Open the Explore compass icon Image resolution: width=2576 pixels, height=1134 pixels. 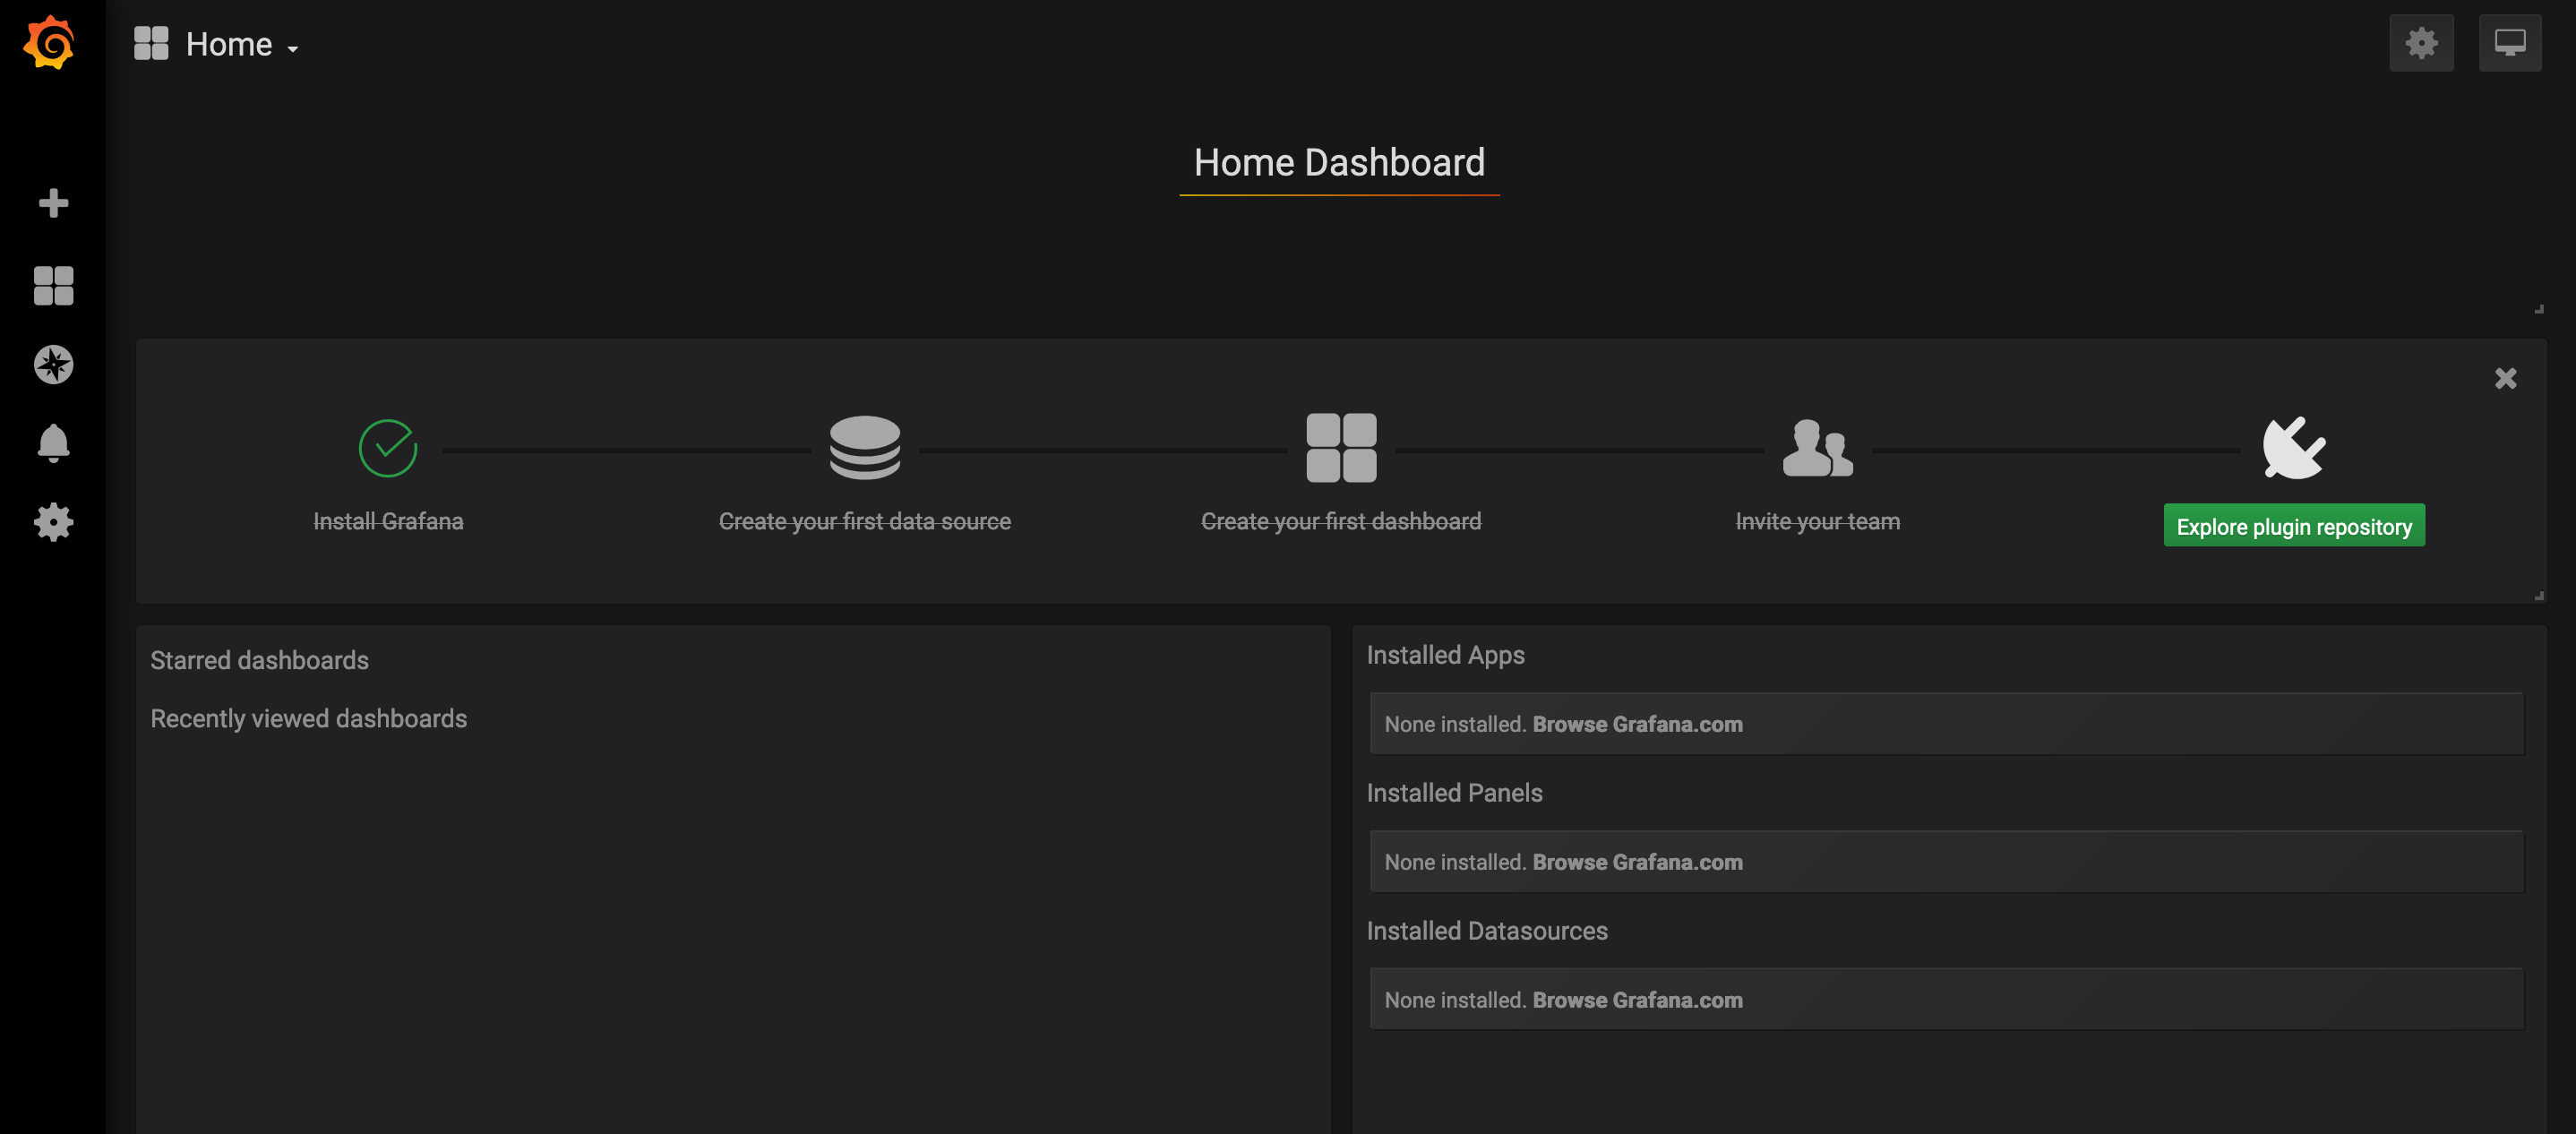tap(53, 364)
